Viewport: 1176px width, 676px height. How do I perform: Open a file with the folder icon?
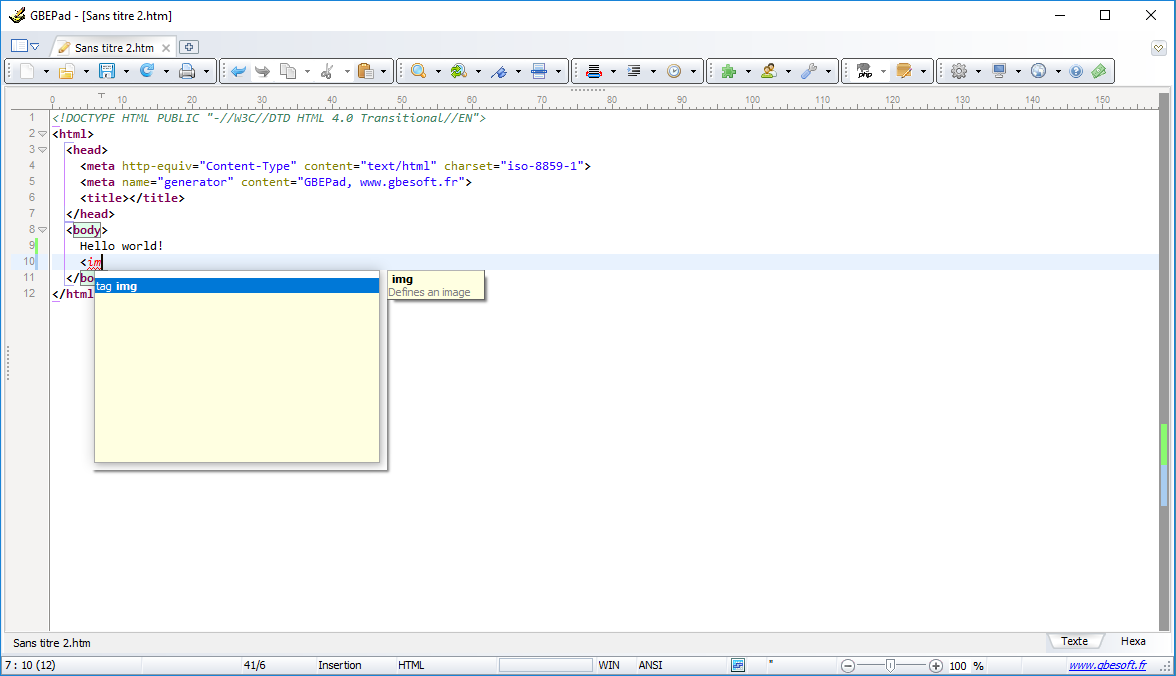tap(67, 71)
